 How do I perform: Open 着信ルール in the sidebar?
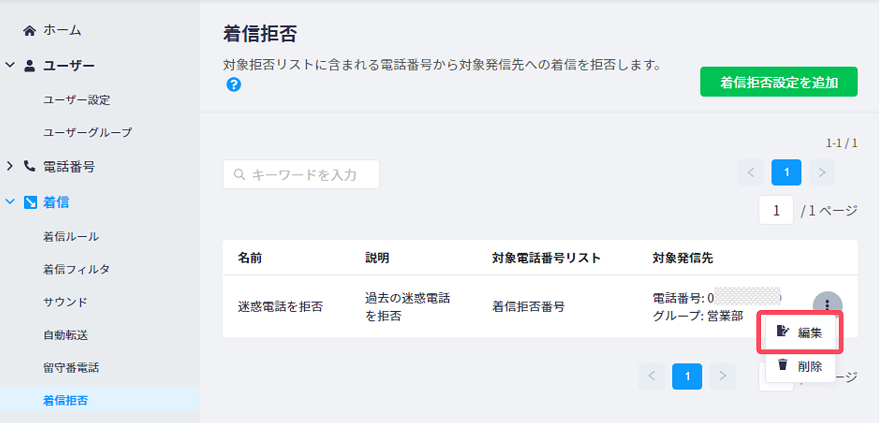point(71,236)
